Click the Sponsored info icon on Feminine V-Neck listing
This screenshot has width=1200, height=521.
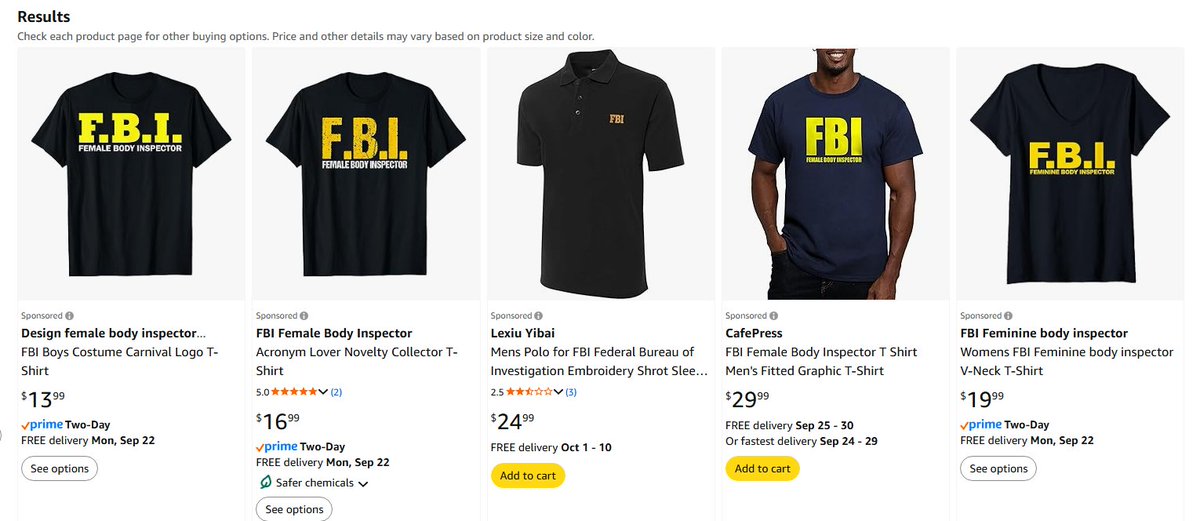tap(1009, 315)
